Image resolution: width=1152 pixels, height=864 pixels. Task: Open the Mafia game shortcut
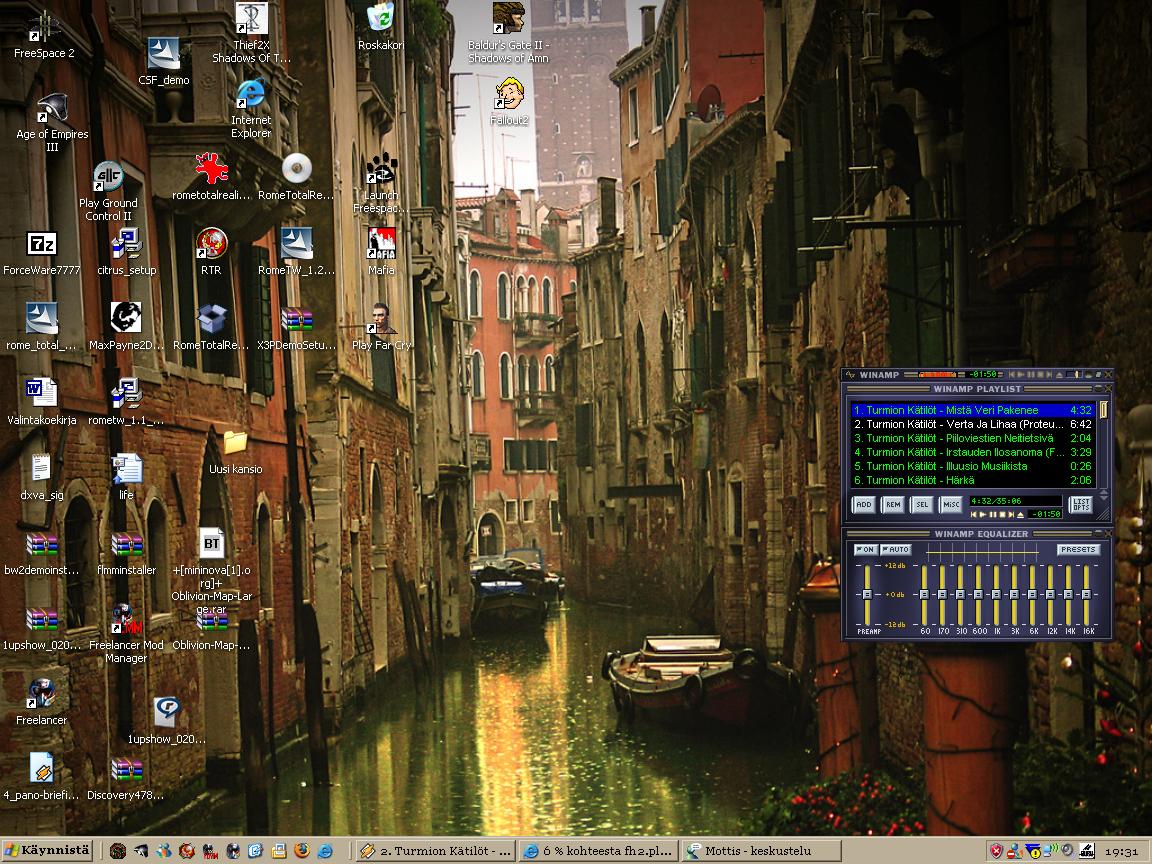point(381,251)
